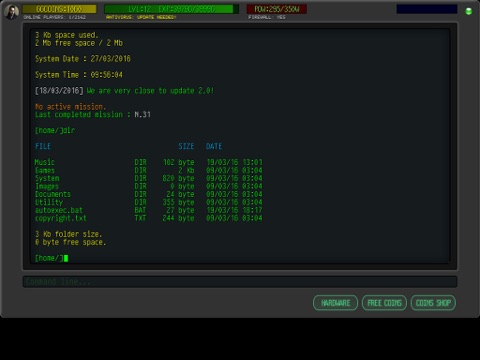Click the green level and EXP bar
Screen dimensions: 480x360
[x=171, y=9]
